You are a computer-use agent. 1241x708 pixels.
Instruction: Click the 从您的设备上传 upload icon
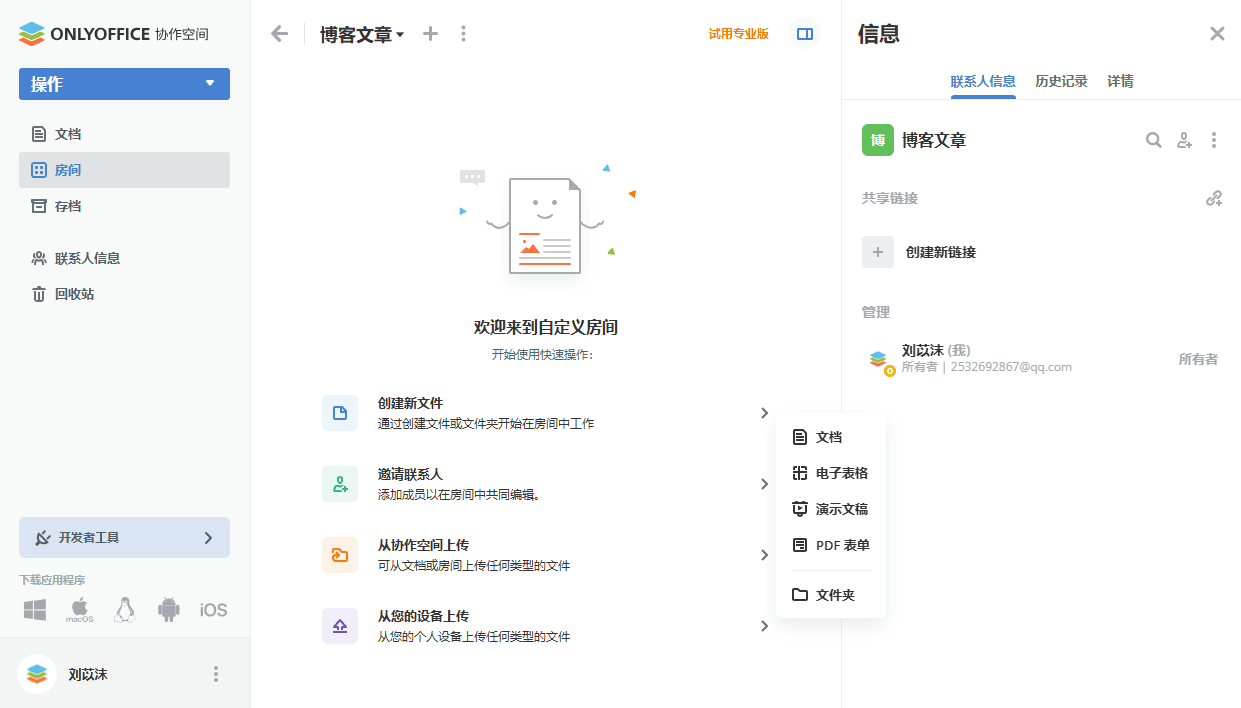340,626
